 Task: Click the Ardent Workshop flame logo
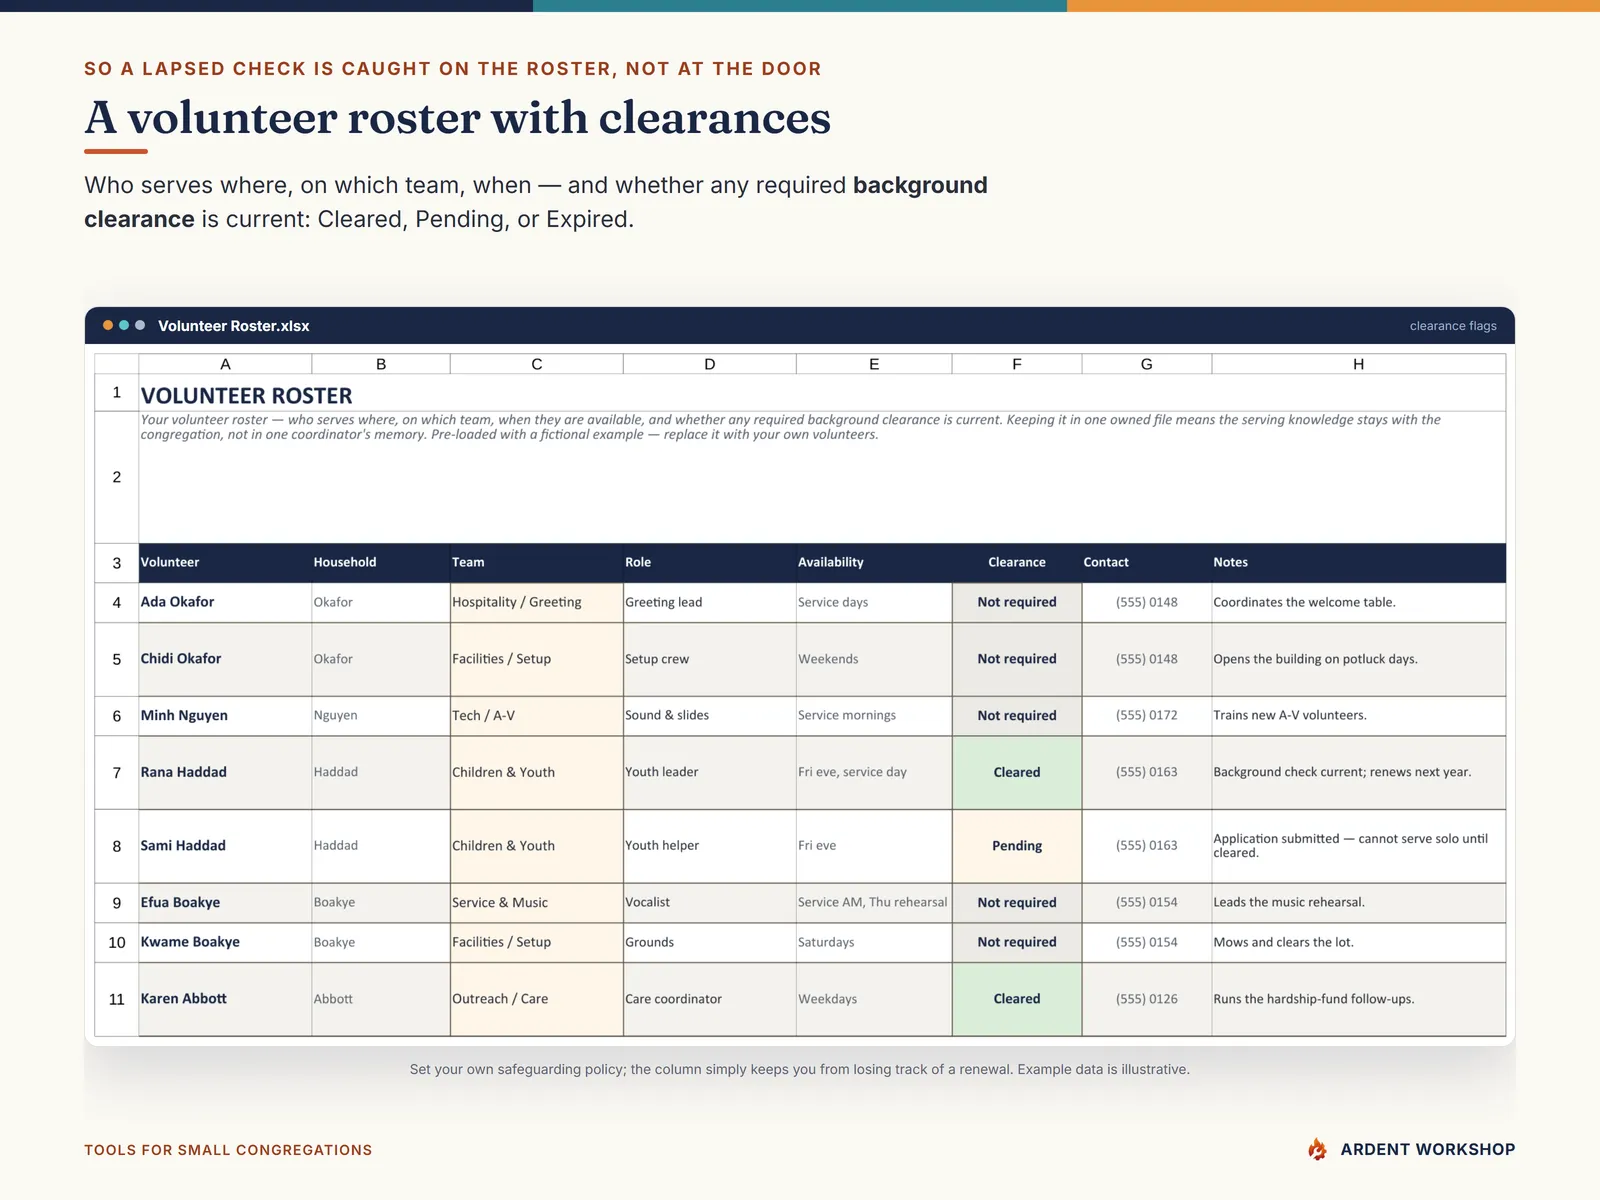[1317, 1149]
